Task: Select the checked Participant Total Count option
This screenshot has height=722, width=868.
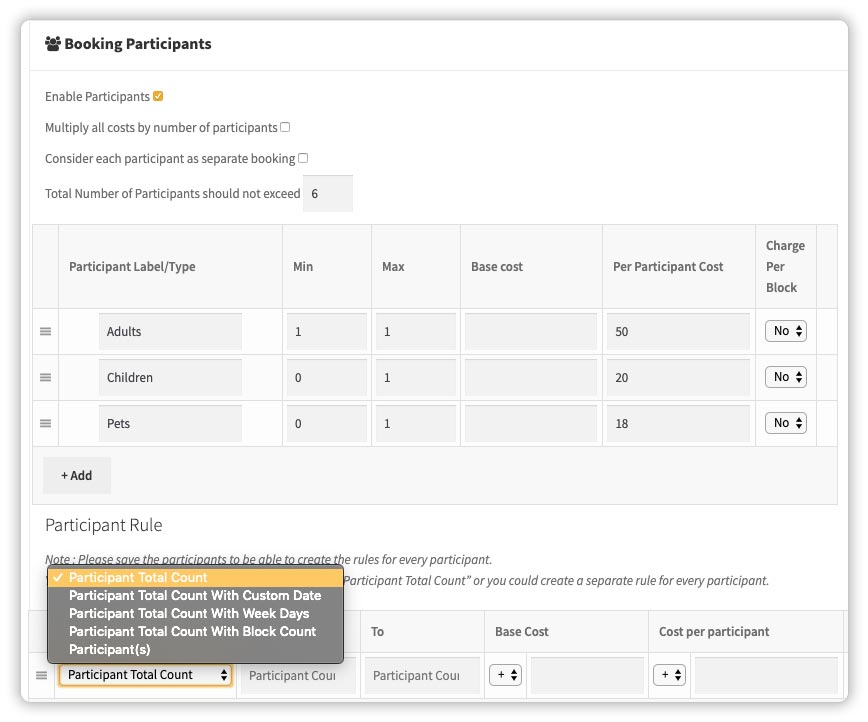Action: 195,577
